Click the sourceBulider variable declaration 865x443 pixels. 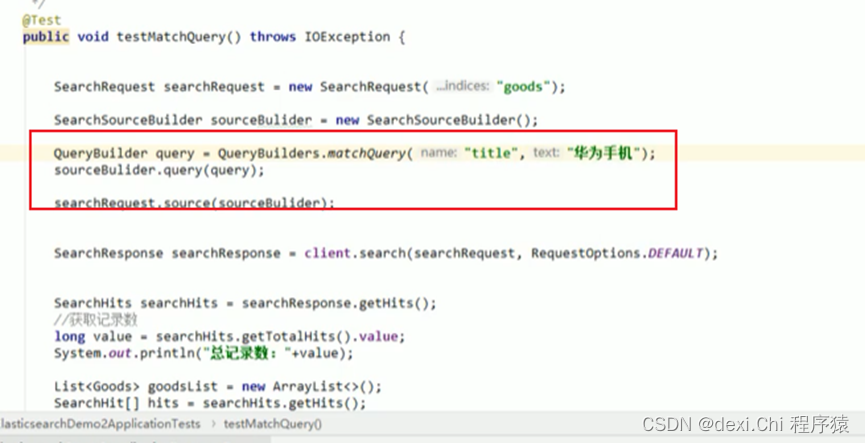[x=261, y=120]
